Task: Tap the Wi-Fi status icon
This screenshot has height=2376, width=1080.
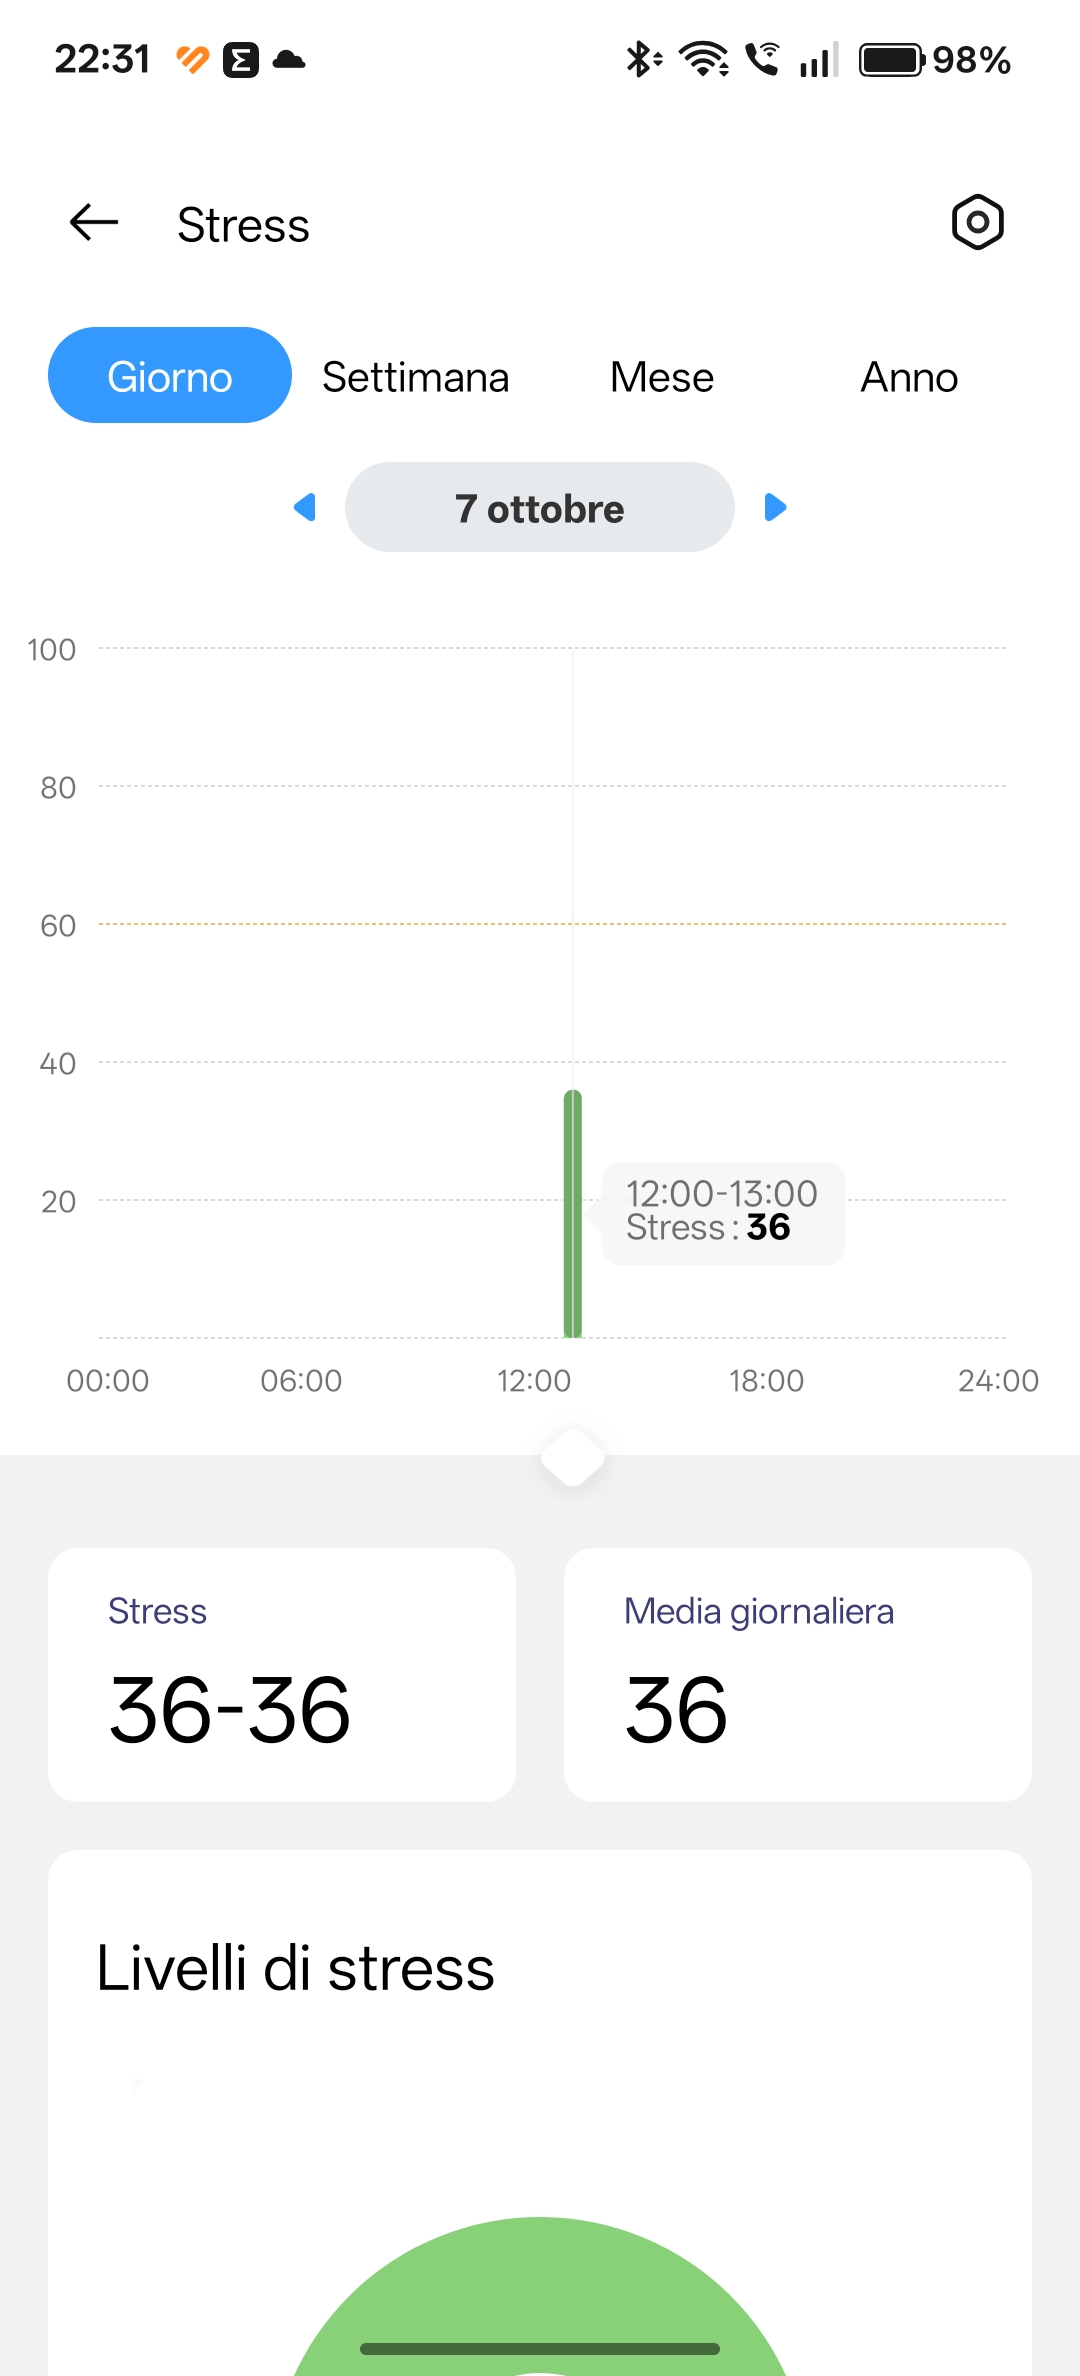Action: pos(704,60)
